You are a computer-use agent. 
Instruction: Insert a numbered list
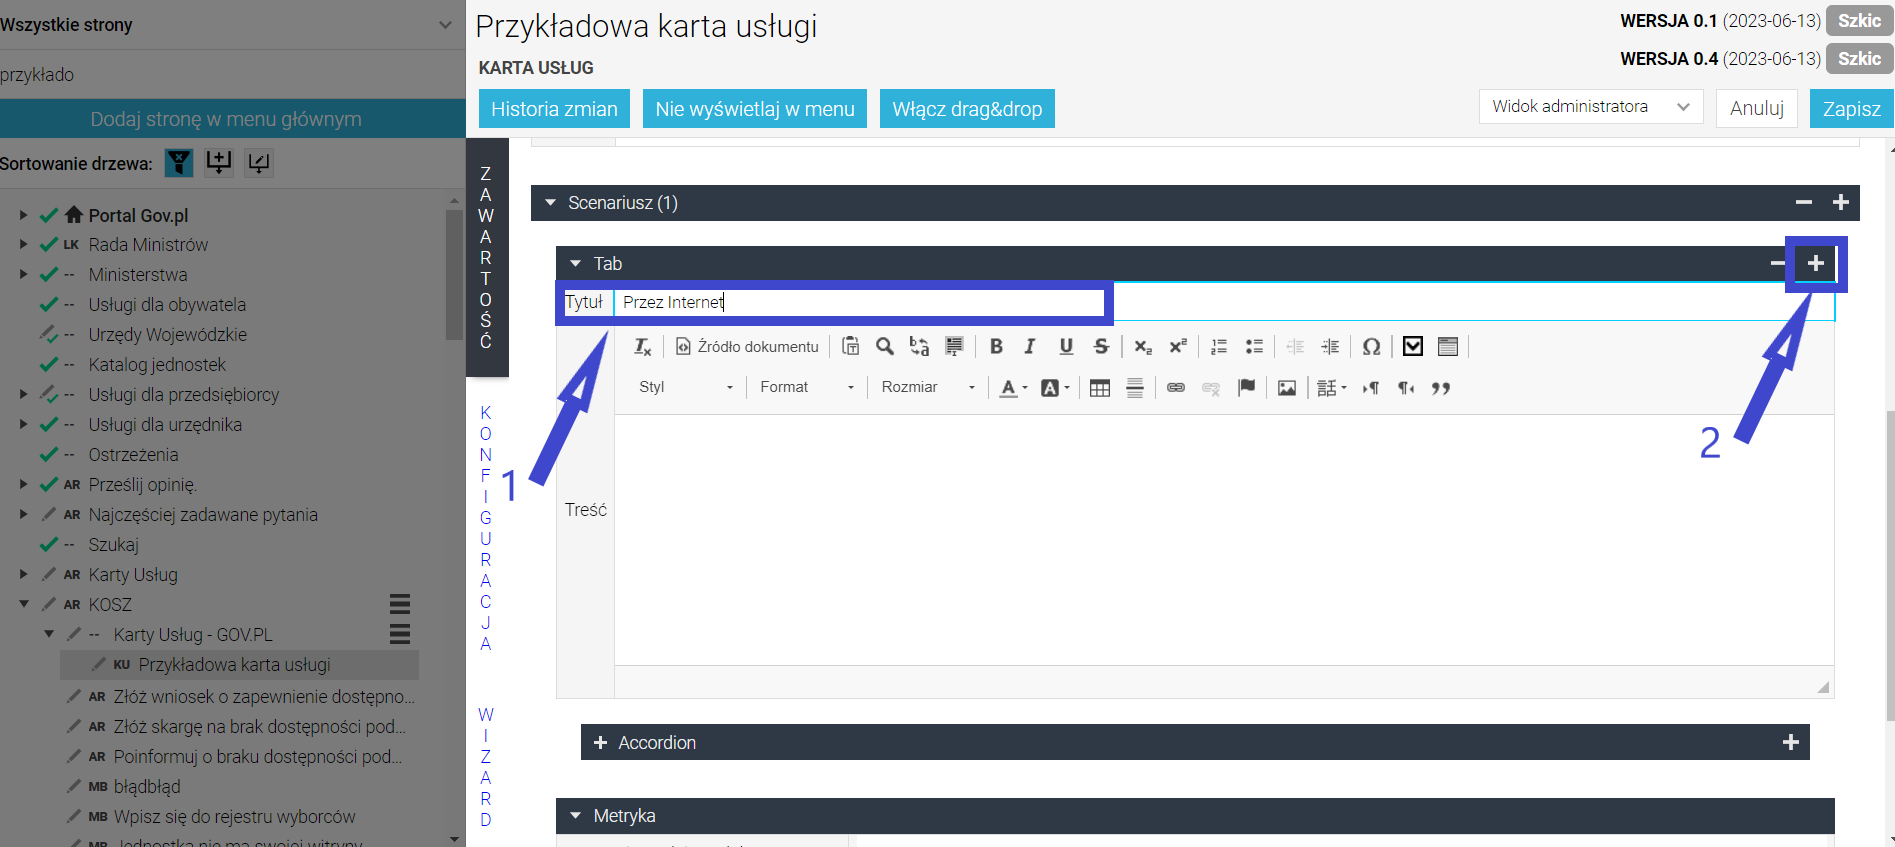[x=1219, y=346]
